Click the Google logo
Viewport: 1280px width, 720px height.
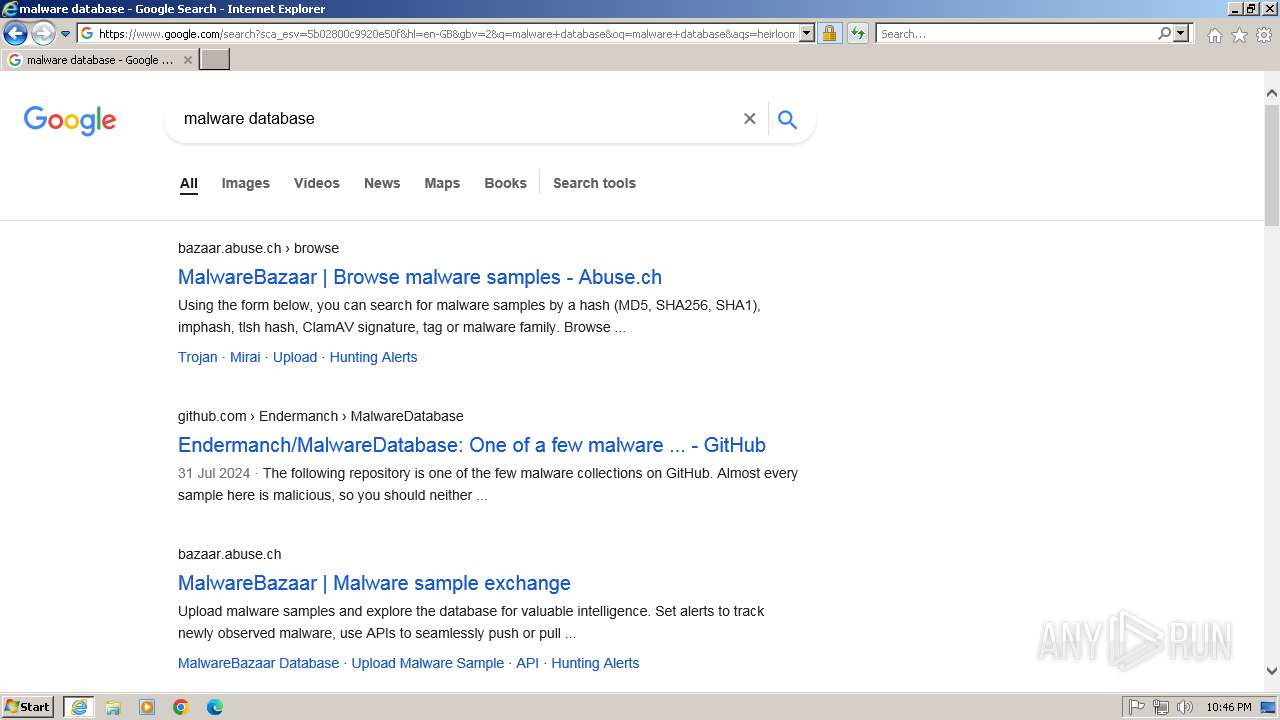point(70,120)
